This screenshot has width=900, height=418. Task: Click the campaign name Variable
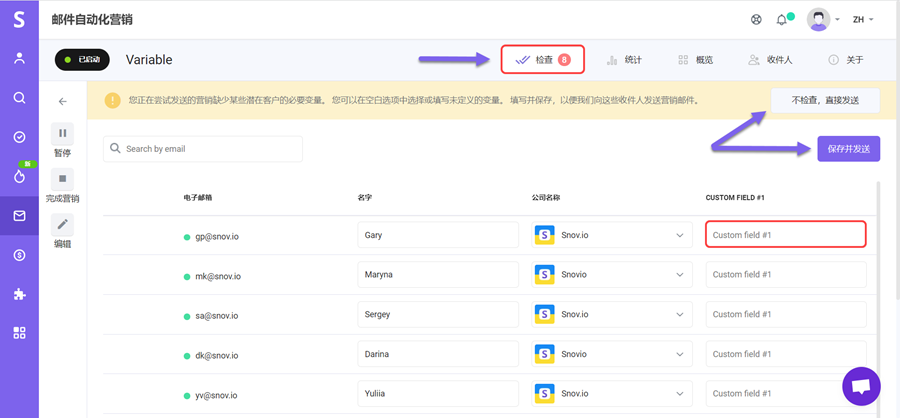point(149,60)
